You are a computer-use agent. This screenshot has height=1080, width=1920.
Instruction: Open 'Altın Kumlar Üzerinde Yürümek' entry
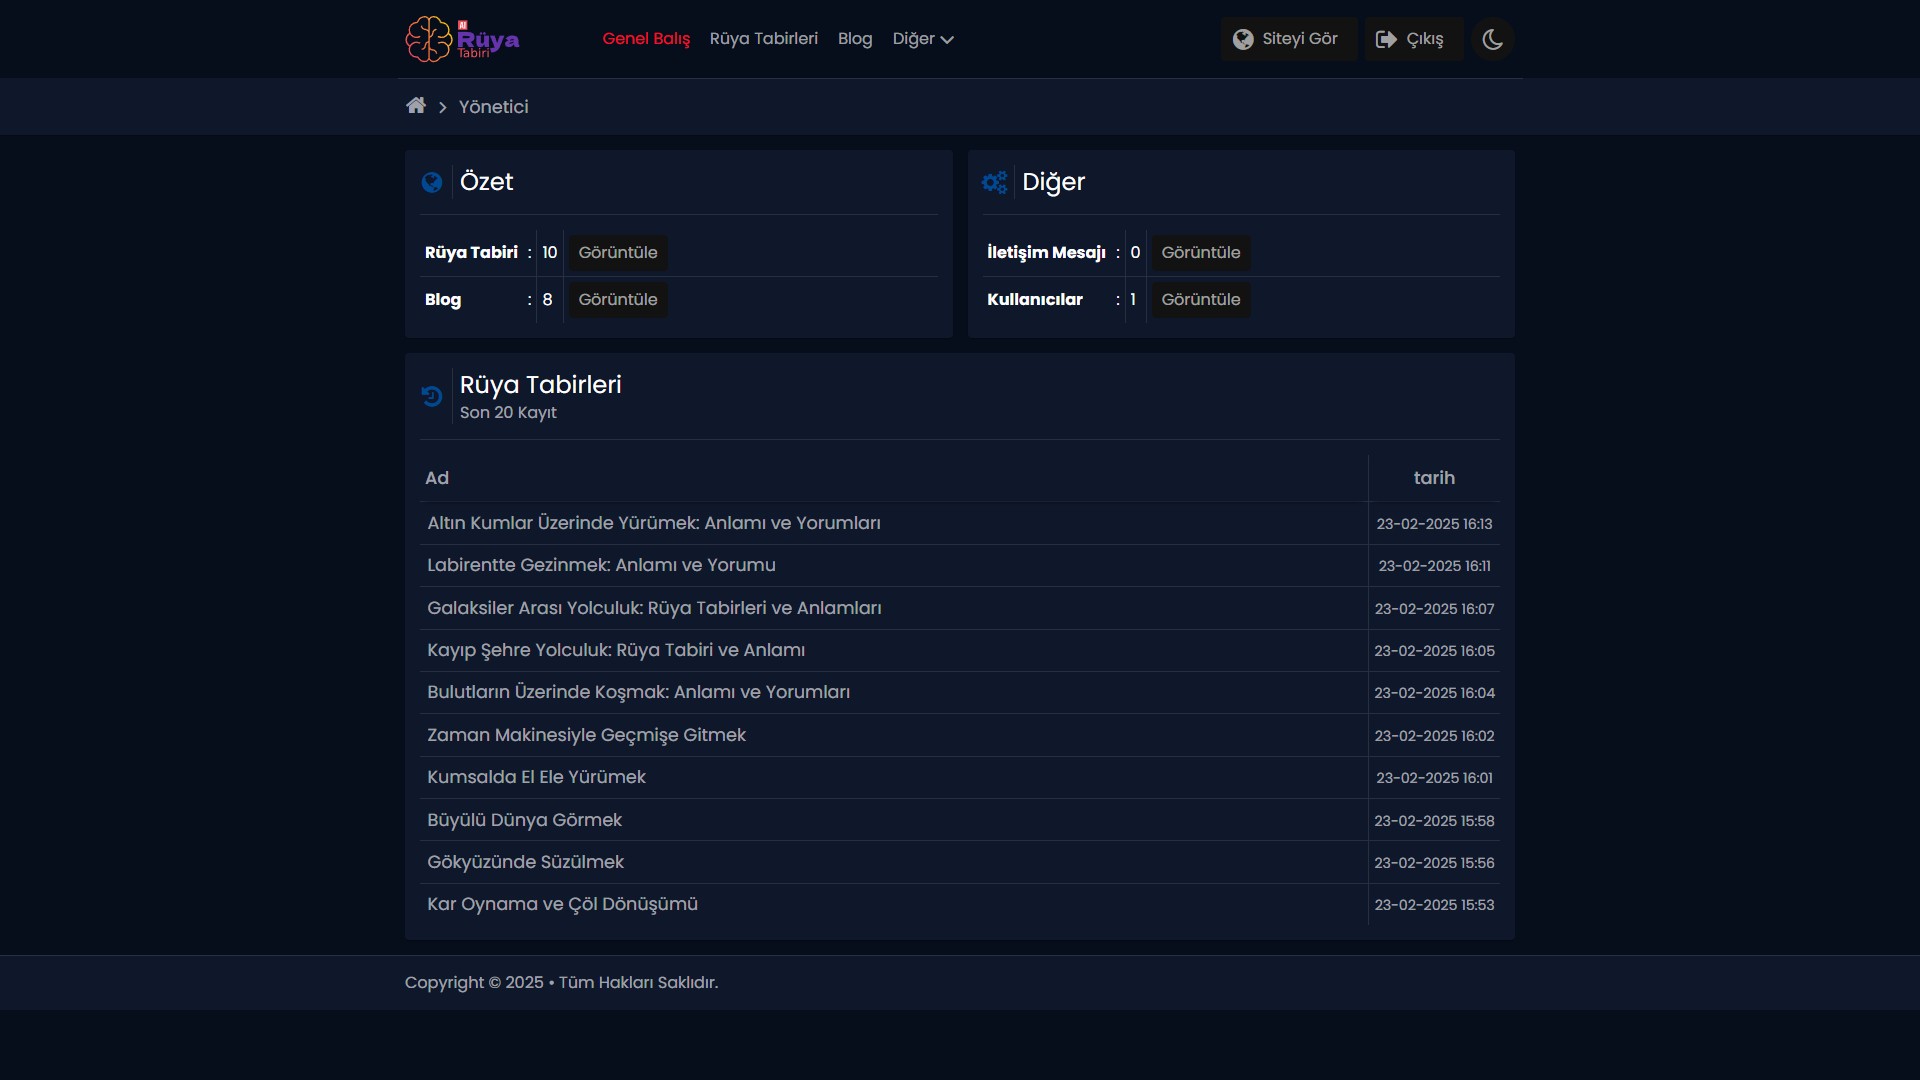(x=654, y=523)
